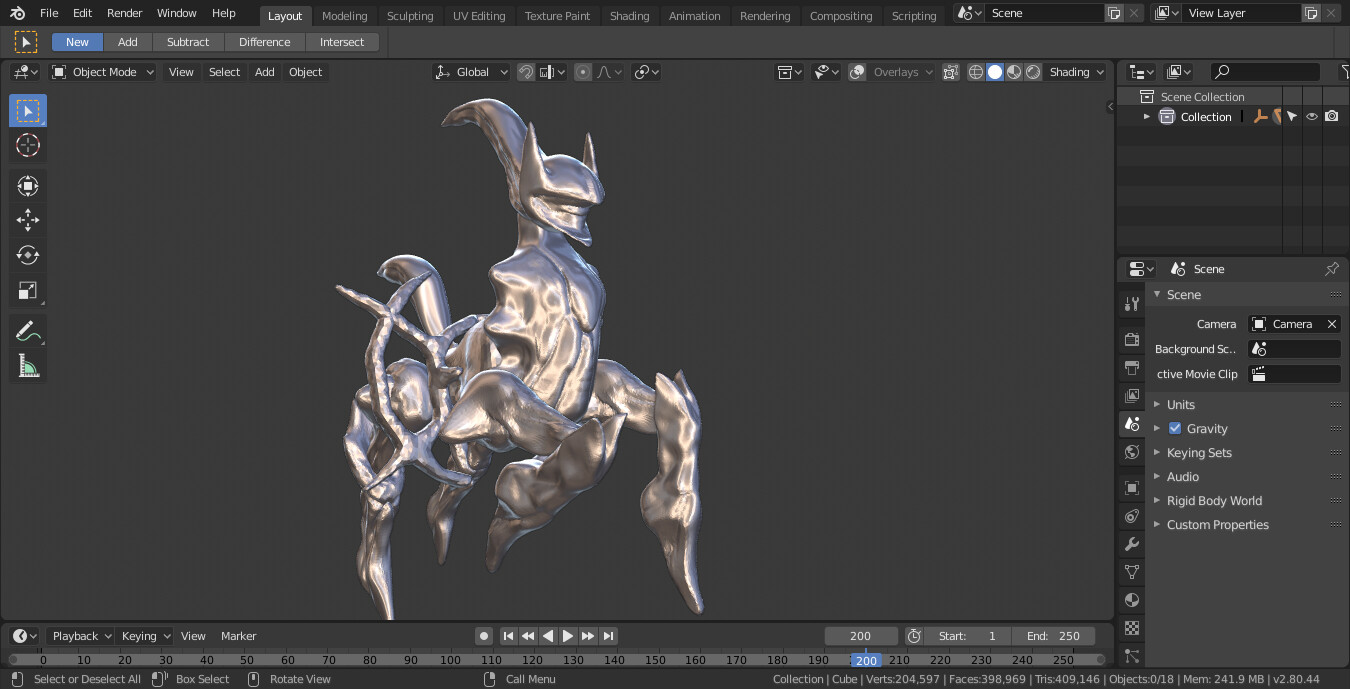
Task: Open the Object Mode dropdown
Action: 103,72
